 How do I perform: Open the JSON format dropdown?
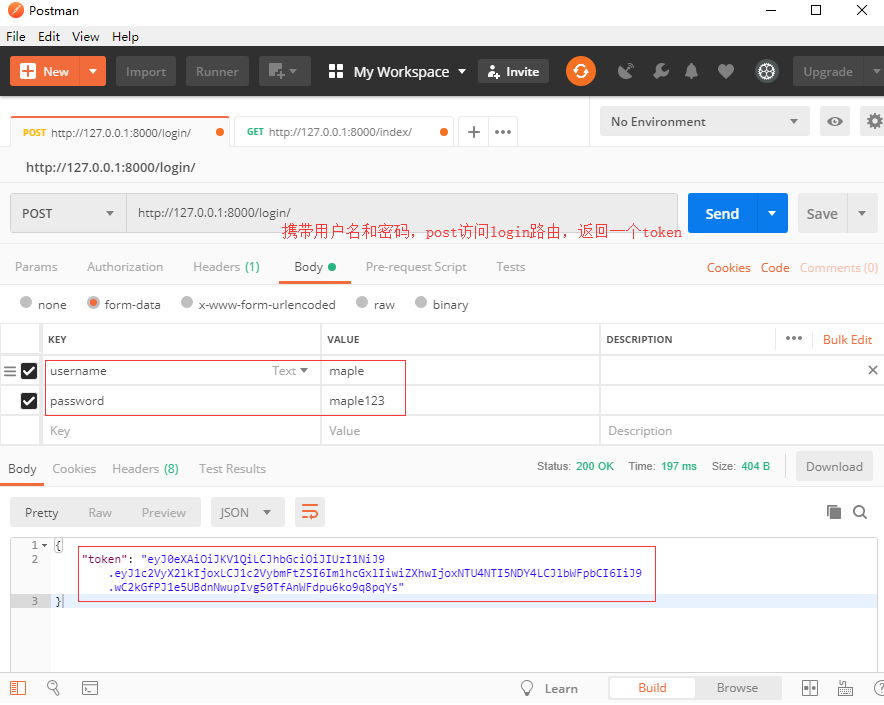pyautogui.click(x=247, y=512)
